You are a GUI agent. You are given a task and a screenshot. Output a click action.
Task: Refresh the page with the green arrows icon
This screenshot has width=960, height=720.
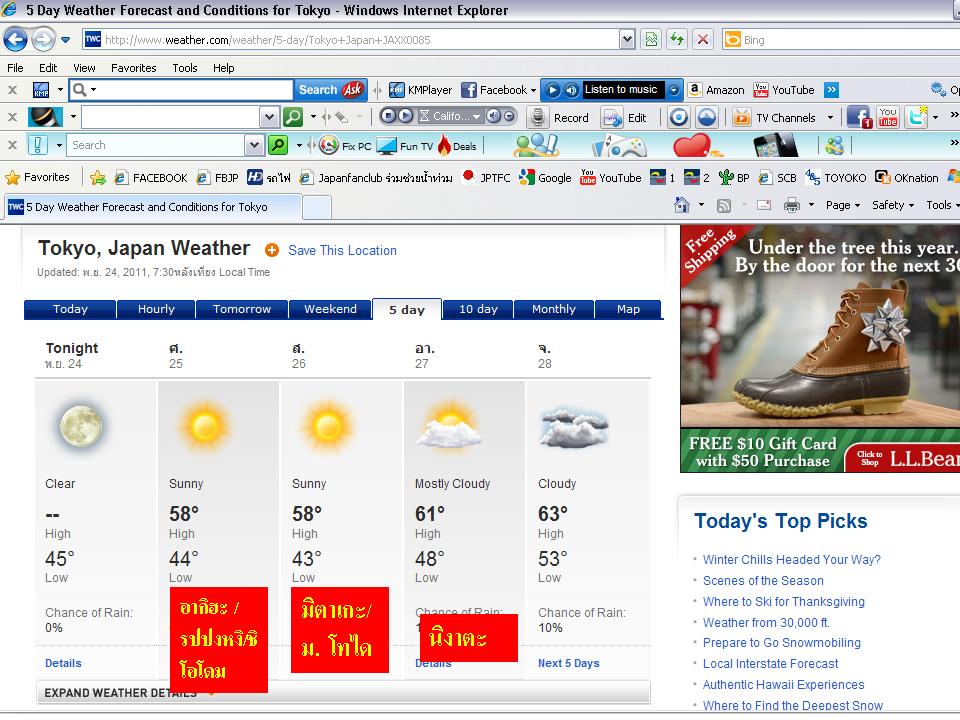coord(677,40)
